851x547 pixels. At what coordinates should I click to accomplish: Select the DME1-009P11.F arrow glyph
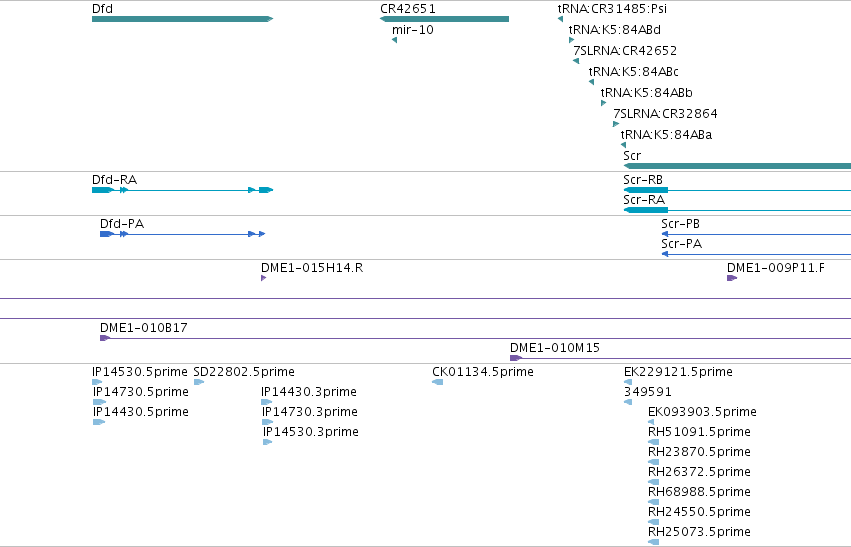(x=732, y=278)
